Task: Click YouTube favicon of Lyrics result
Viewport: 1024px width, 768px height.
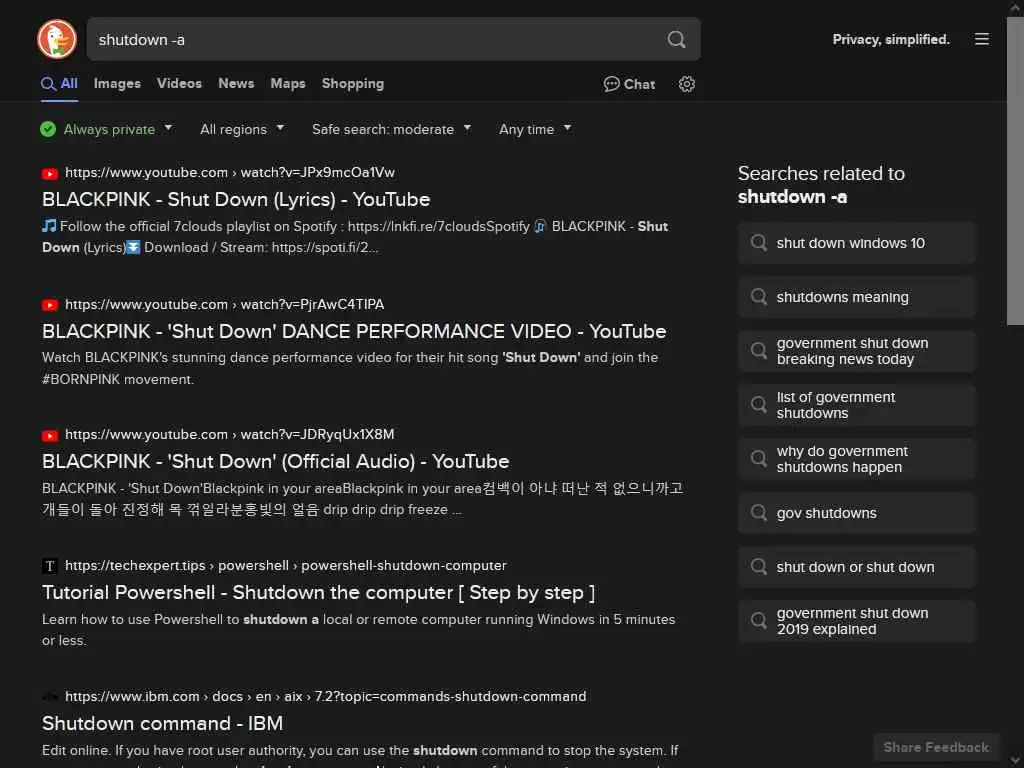Action: click(x=50, y=173)
